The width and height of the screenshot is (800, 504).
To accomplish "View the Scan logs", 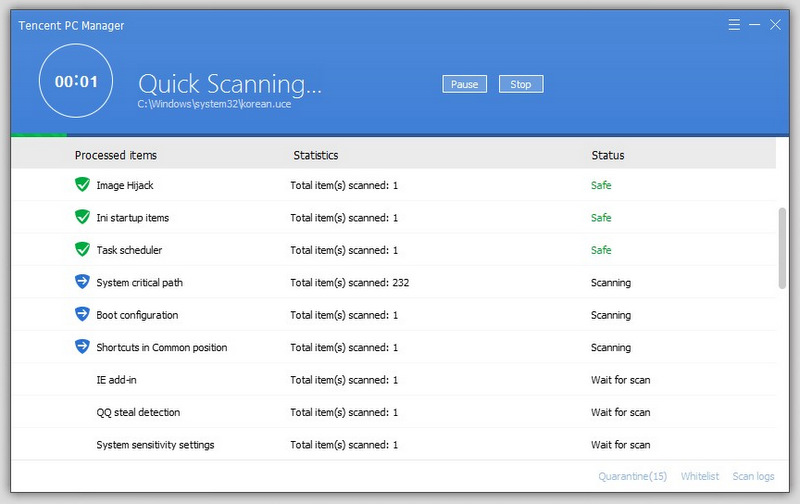I will (753, 476).
